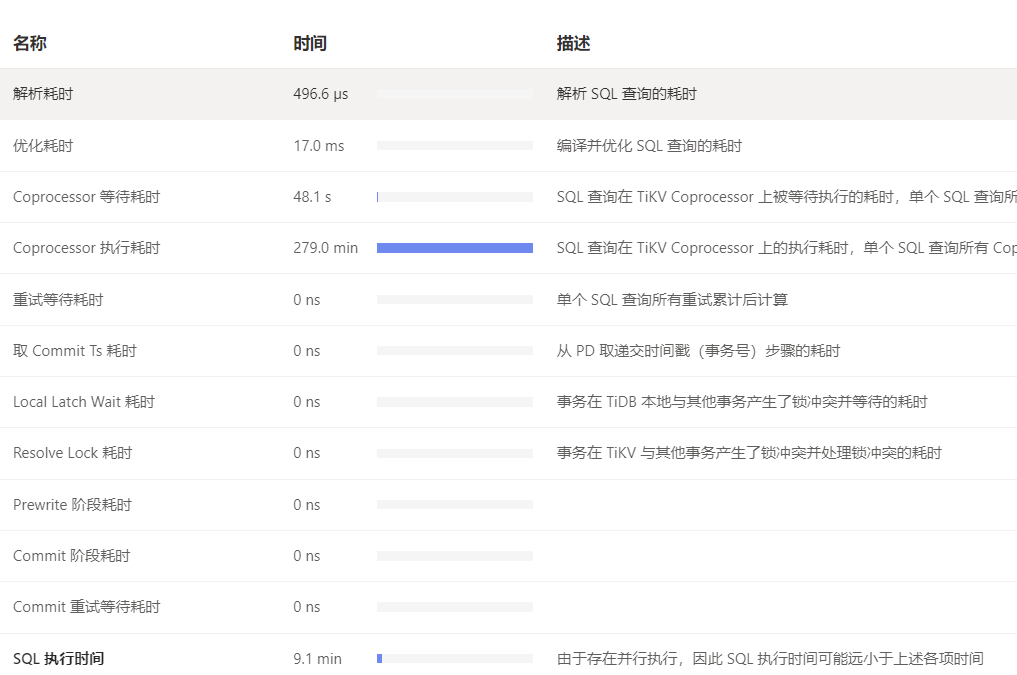Click the Commit 重试等待耗时 label

[x=86, y=607]
